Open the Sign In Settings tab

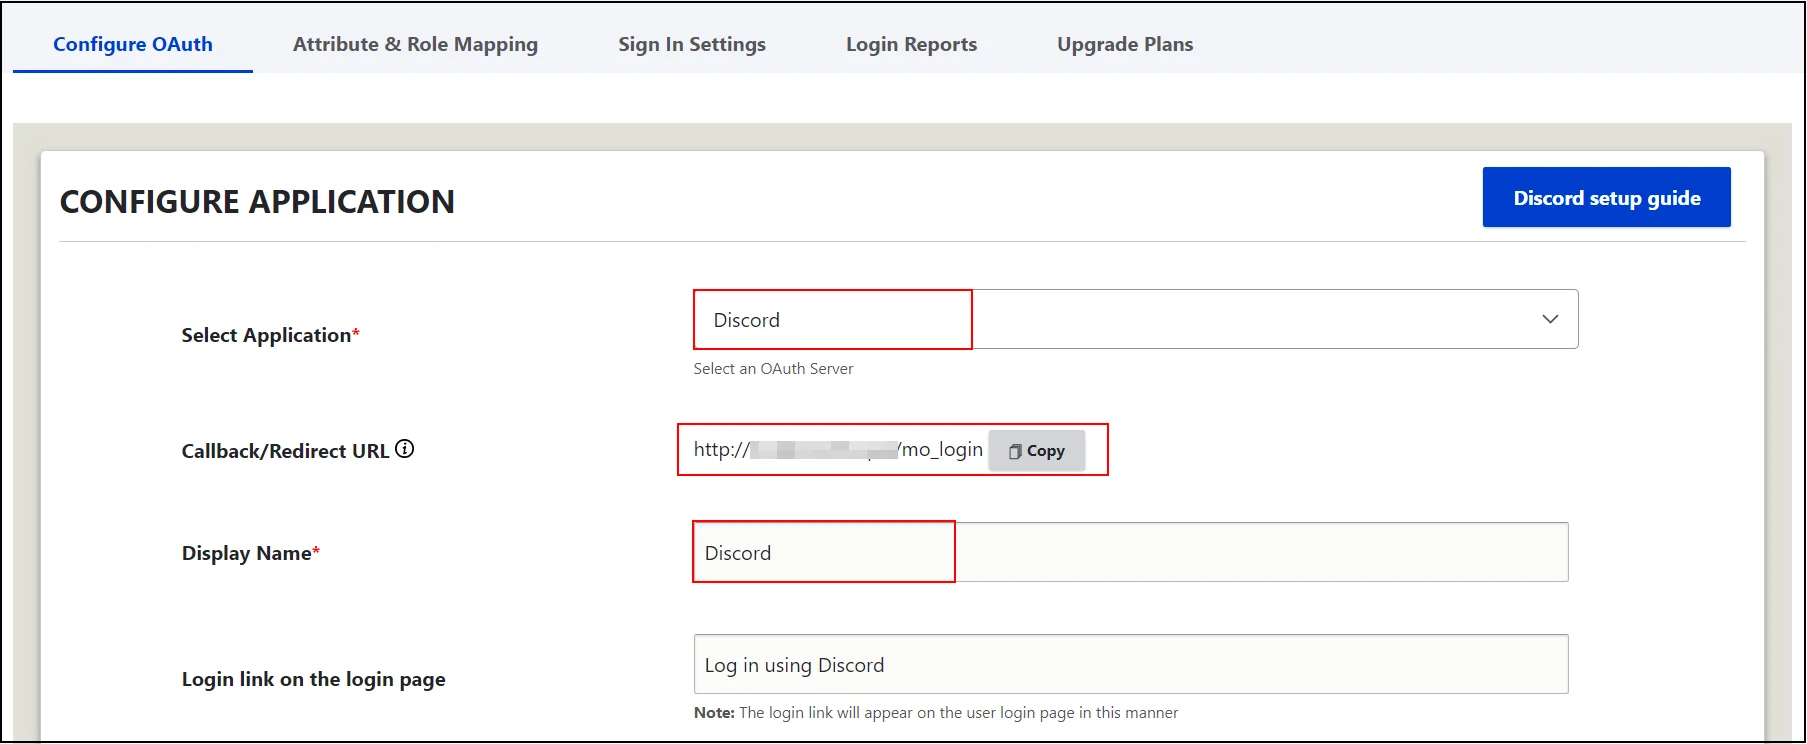point(692,44)
